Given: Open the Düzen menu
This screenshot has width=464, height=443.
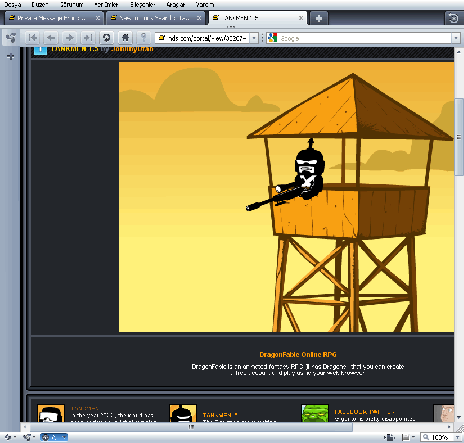Looking at the screenshot, I should [40, 4].
